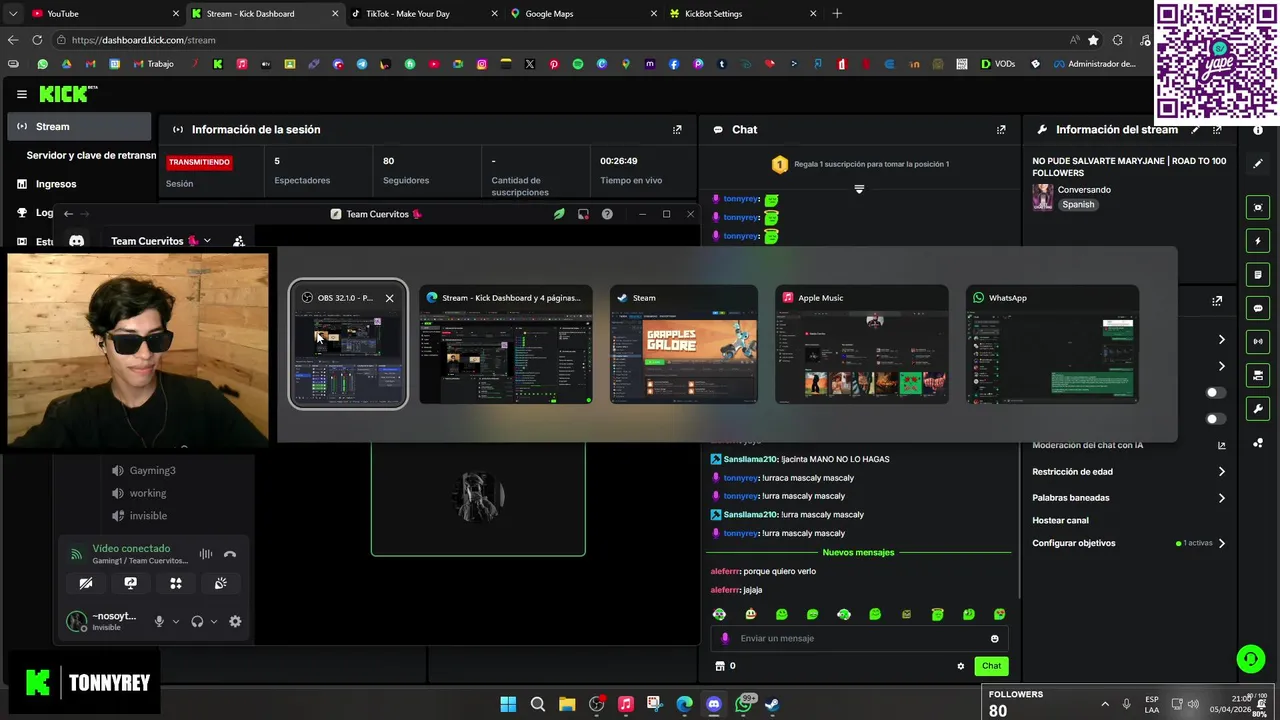Expand Palabras baneadas settings
Image resolution: width=1280 pixels, height=720 pixels.
coord(1221,498)
